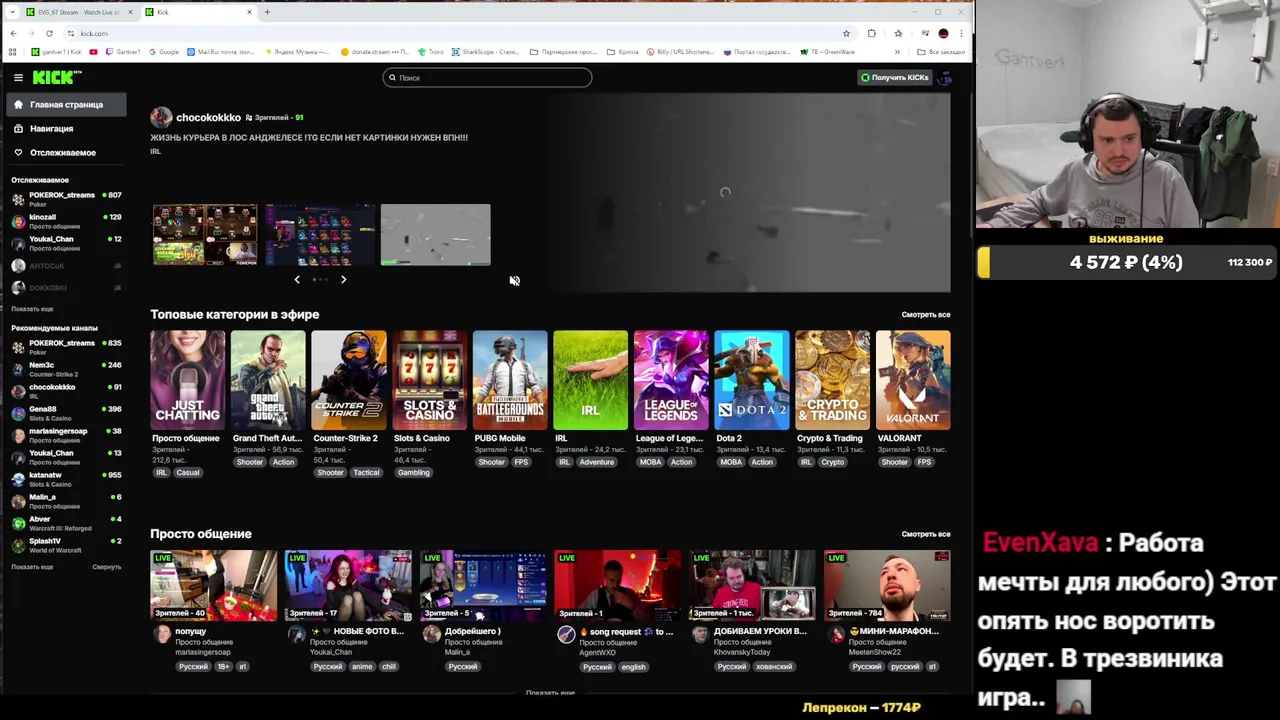This screenshot has width=1280, height=720.
Task: Open katanatw recommended channel
Action: click(x=65, y=479)
